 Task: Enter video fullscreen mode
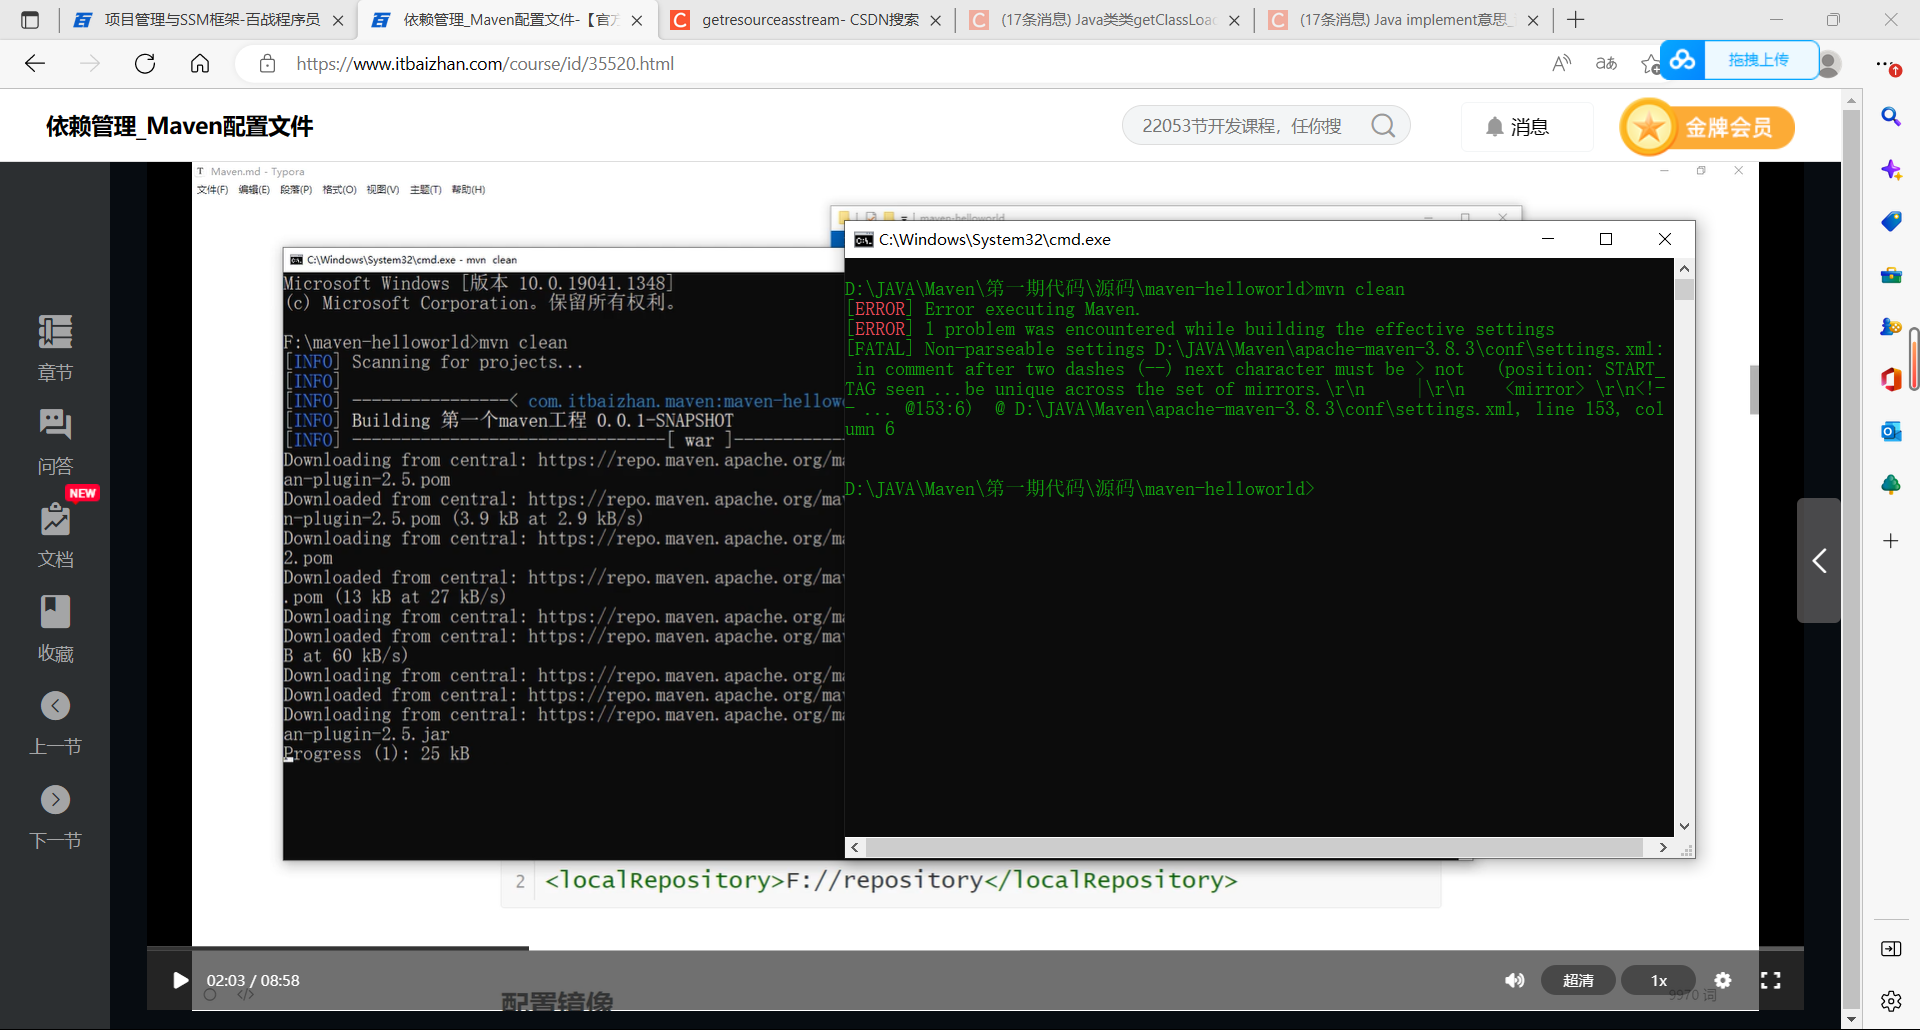[1770, 980]
